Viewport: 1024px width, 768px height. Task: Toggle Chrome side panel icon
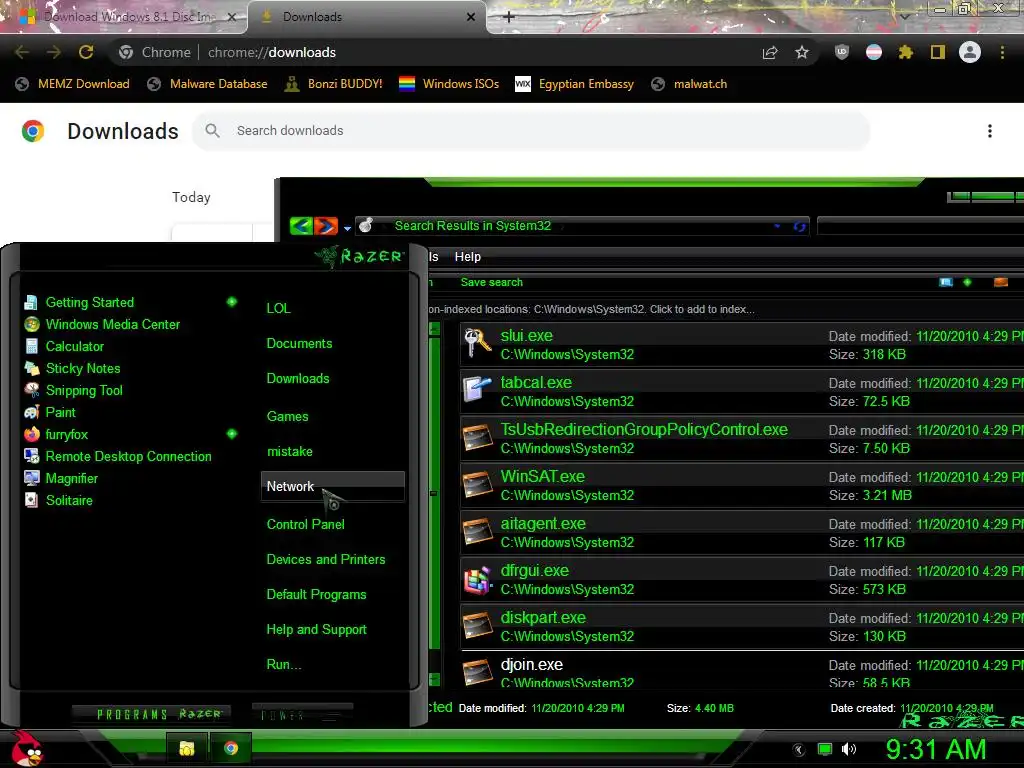(938, 52)
